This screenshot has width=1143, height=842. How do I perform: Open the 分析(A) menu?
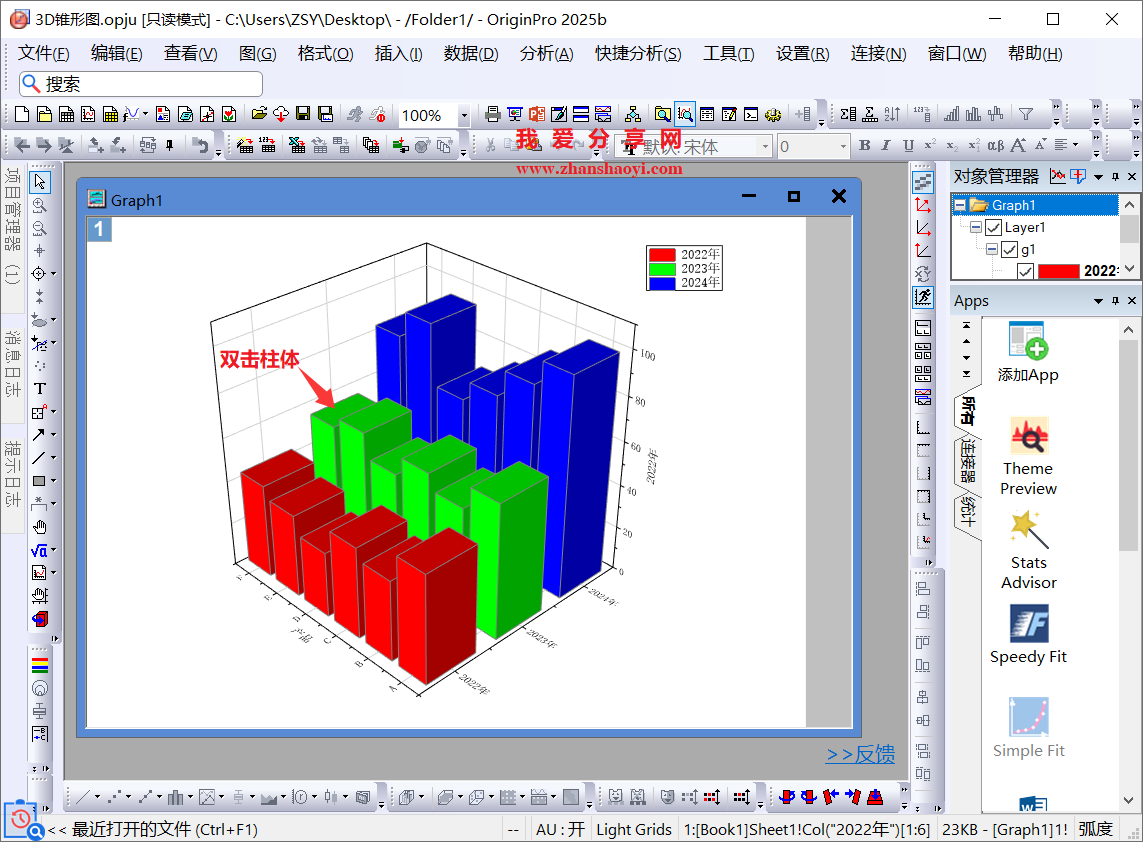click(546, 54)
